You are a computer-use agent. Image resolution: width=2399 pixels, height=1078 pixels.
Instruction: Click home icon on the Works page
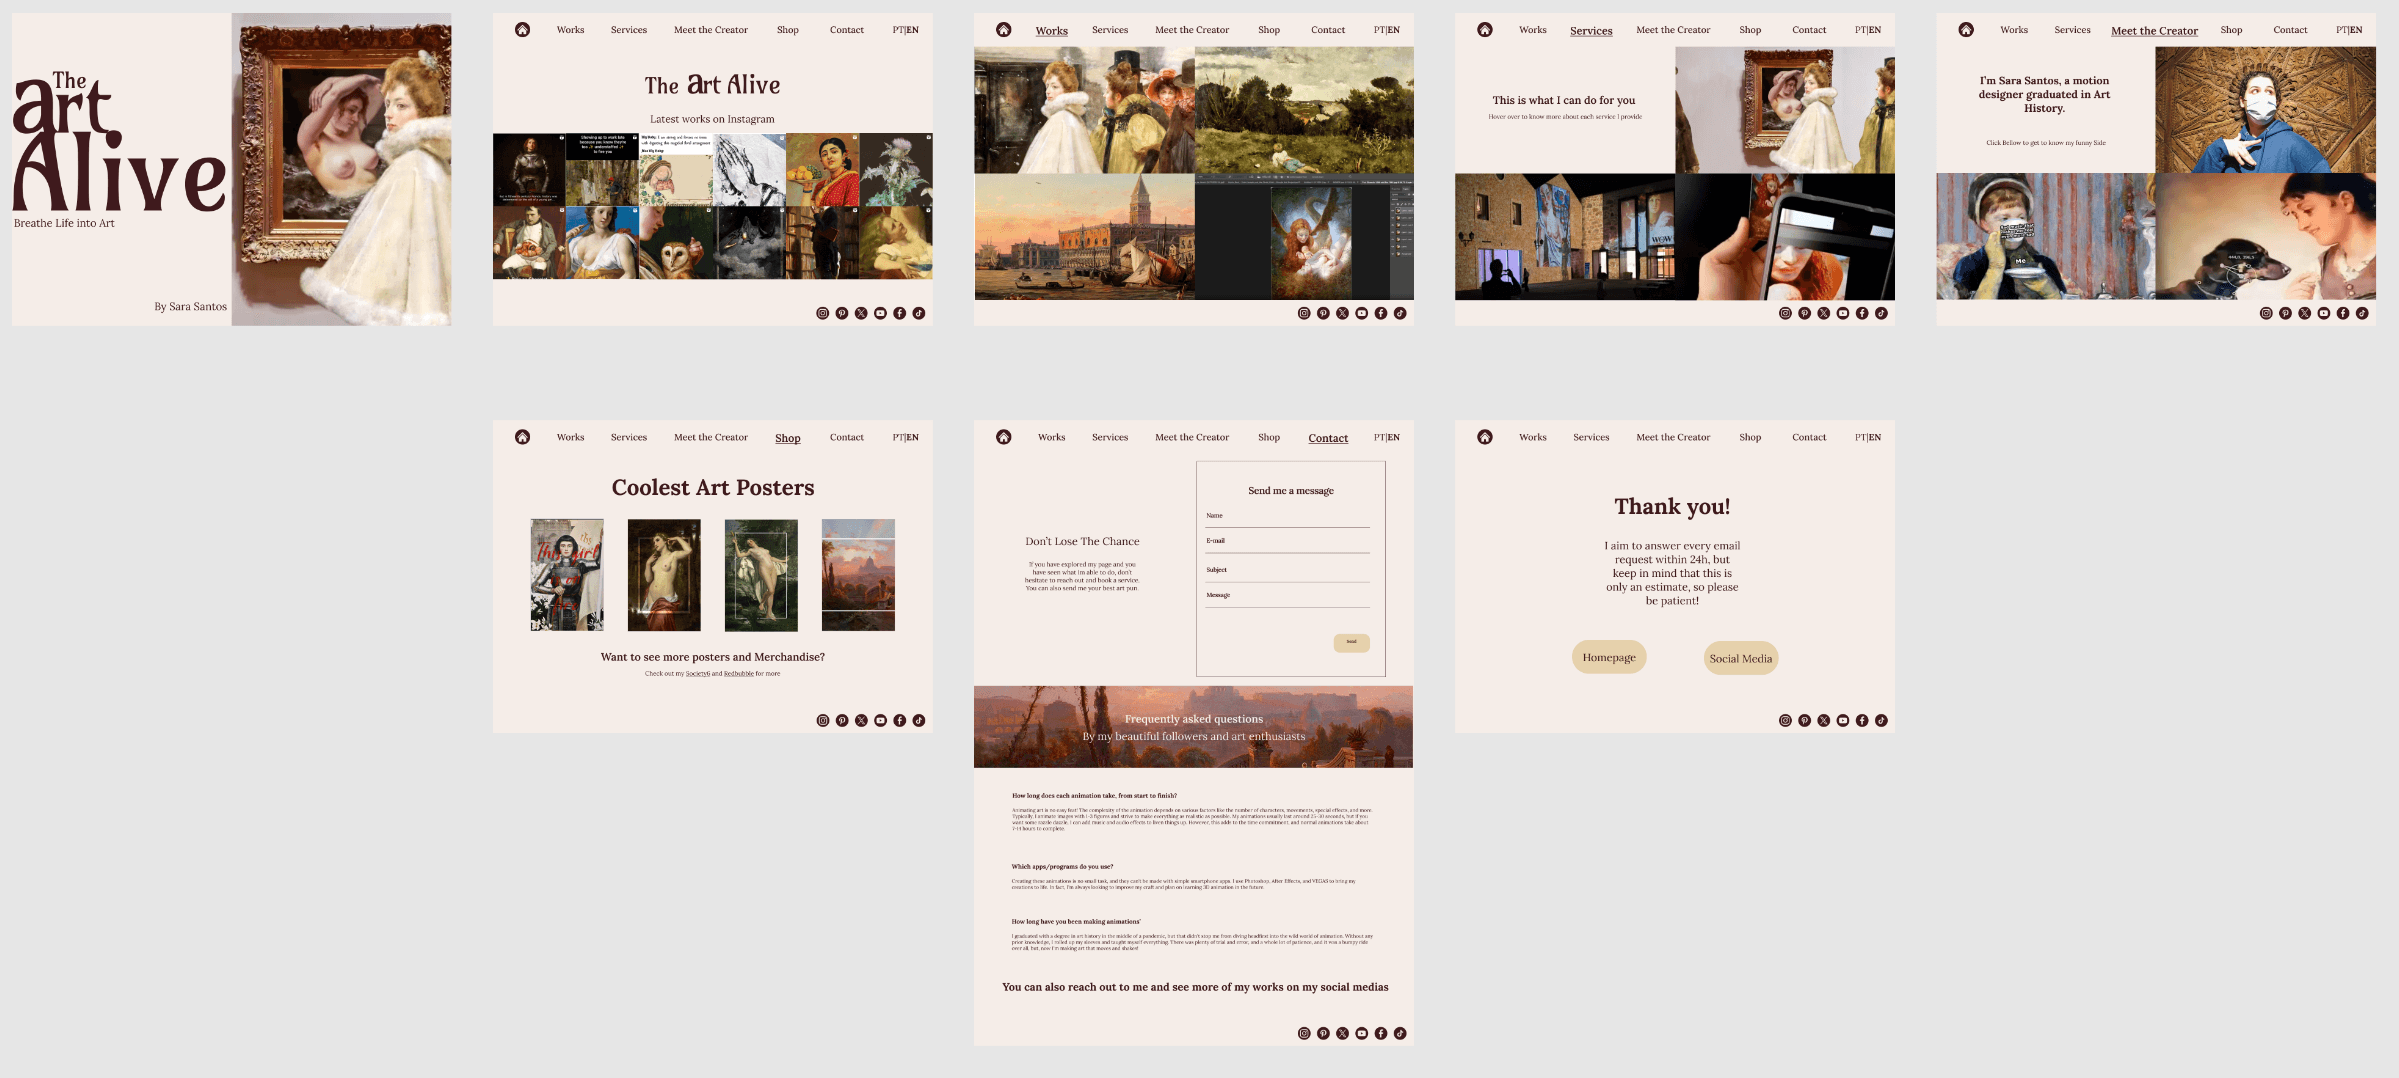tap(1004, 30)
